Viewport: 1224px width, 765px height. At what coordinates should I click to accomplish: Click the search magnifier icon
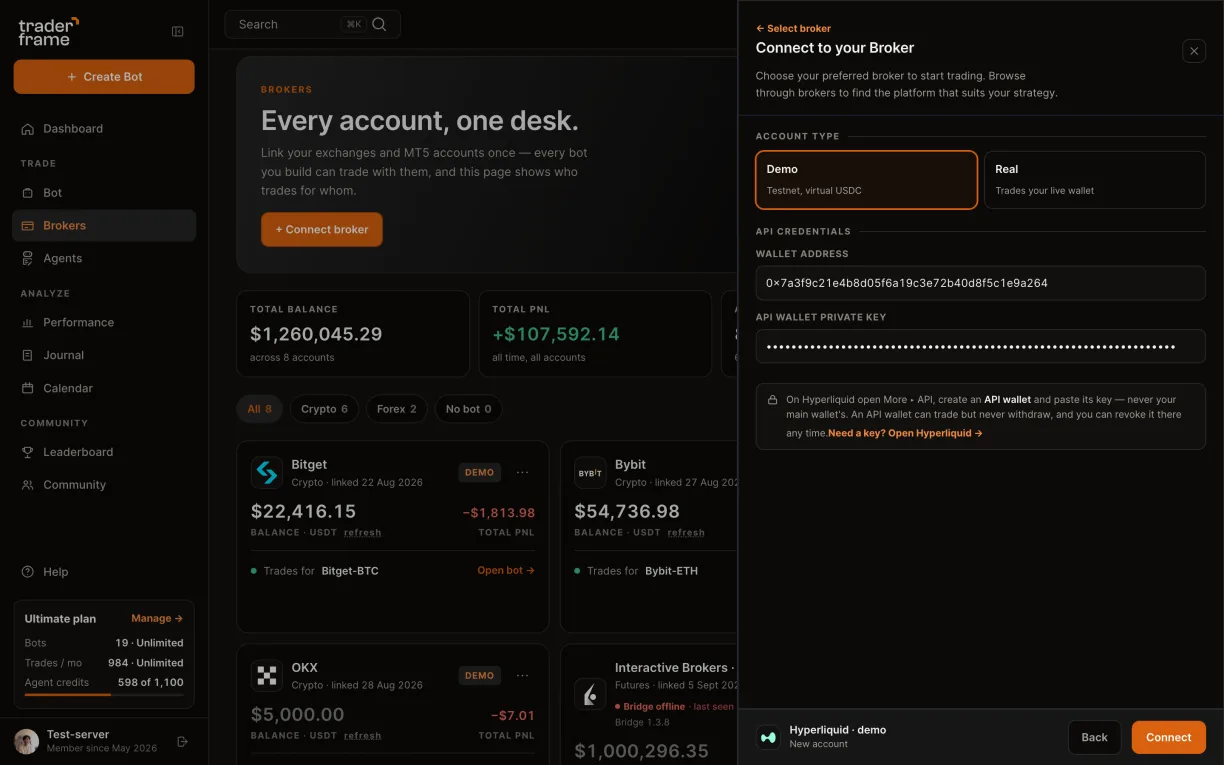pyautogui.click(x=379, y=24)
